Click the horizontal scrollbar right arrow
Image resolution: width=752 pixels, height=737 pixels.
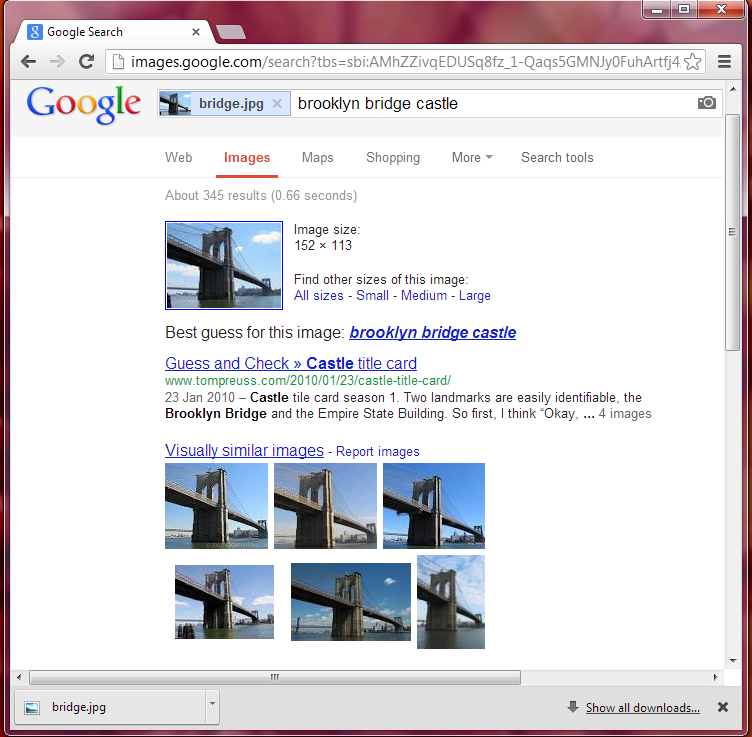716,678
